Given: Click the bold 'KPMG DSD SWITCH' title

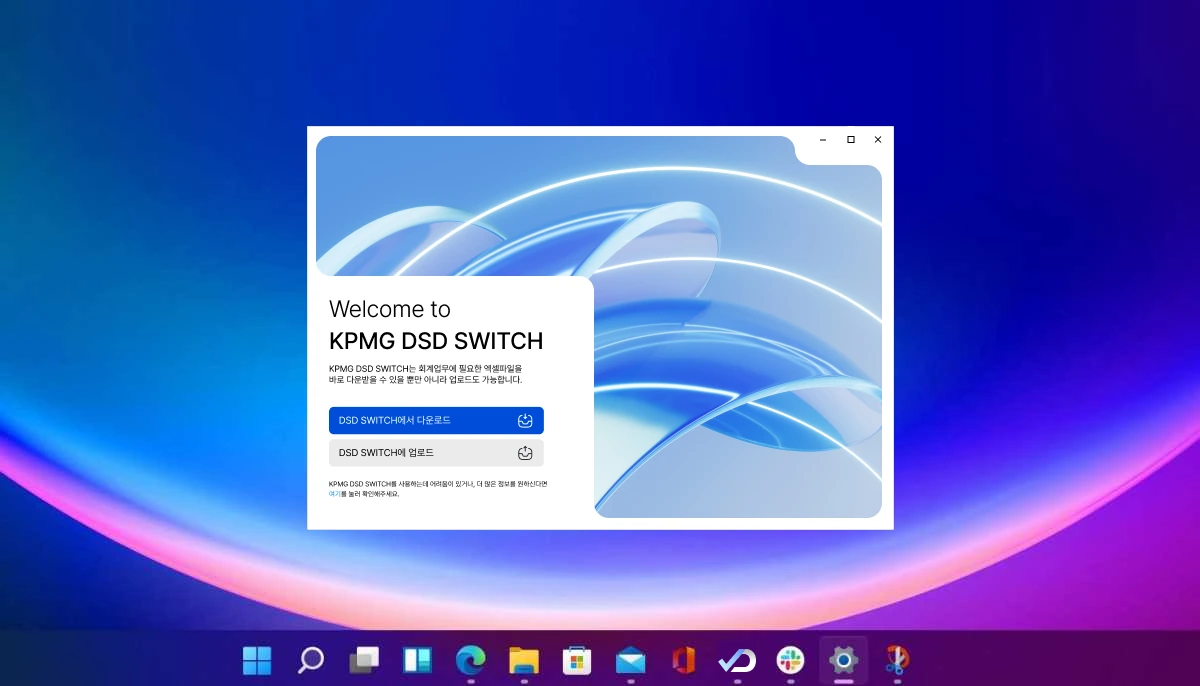Looking at the screenshot, I should point(436,341).
